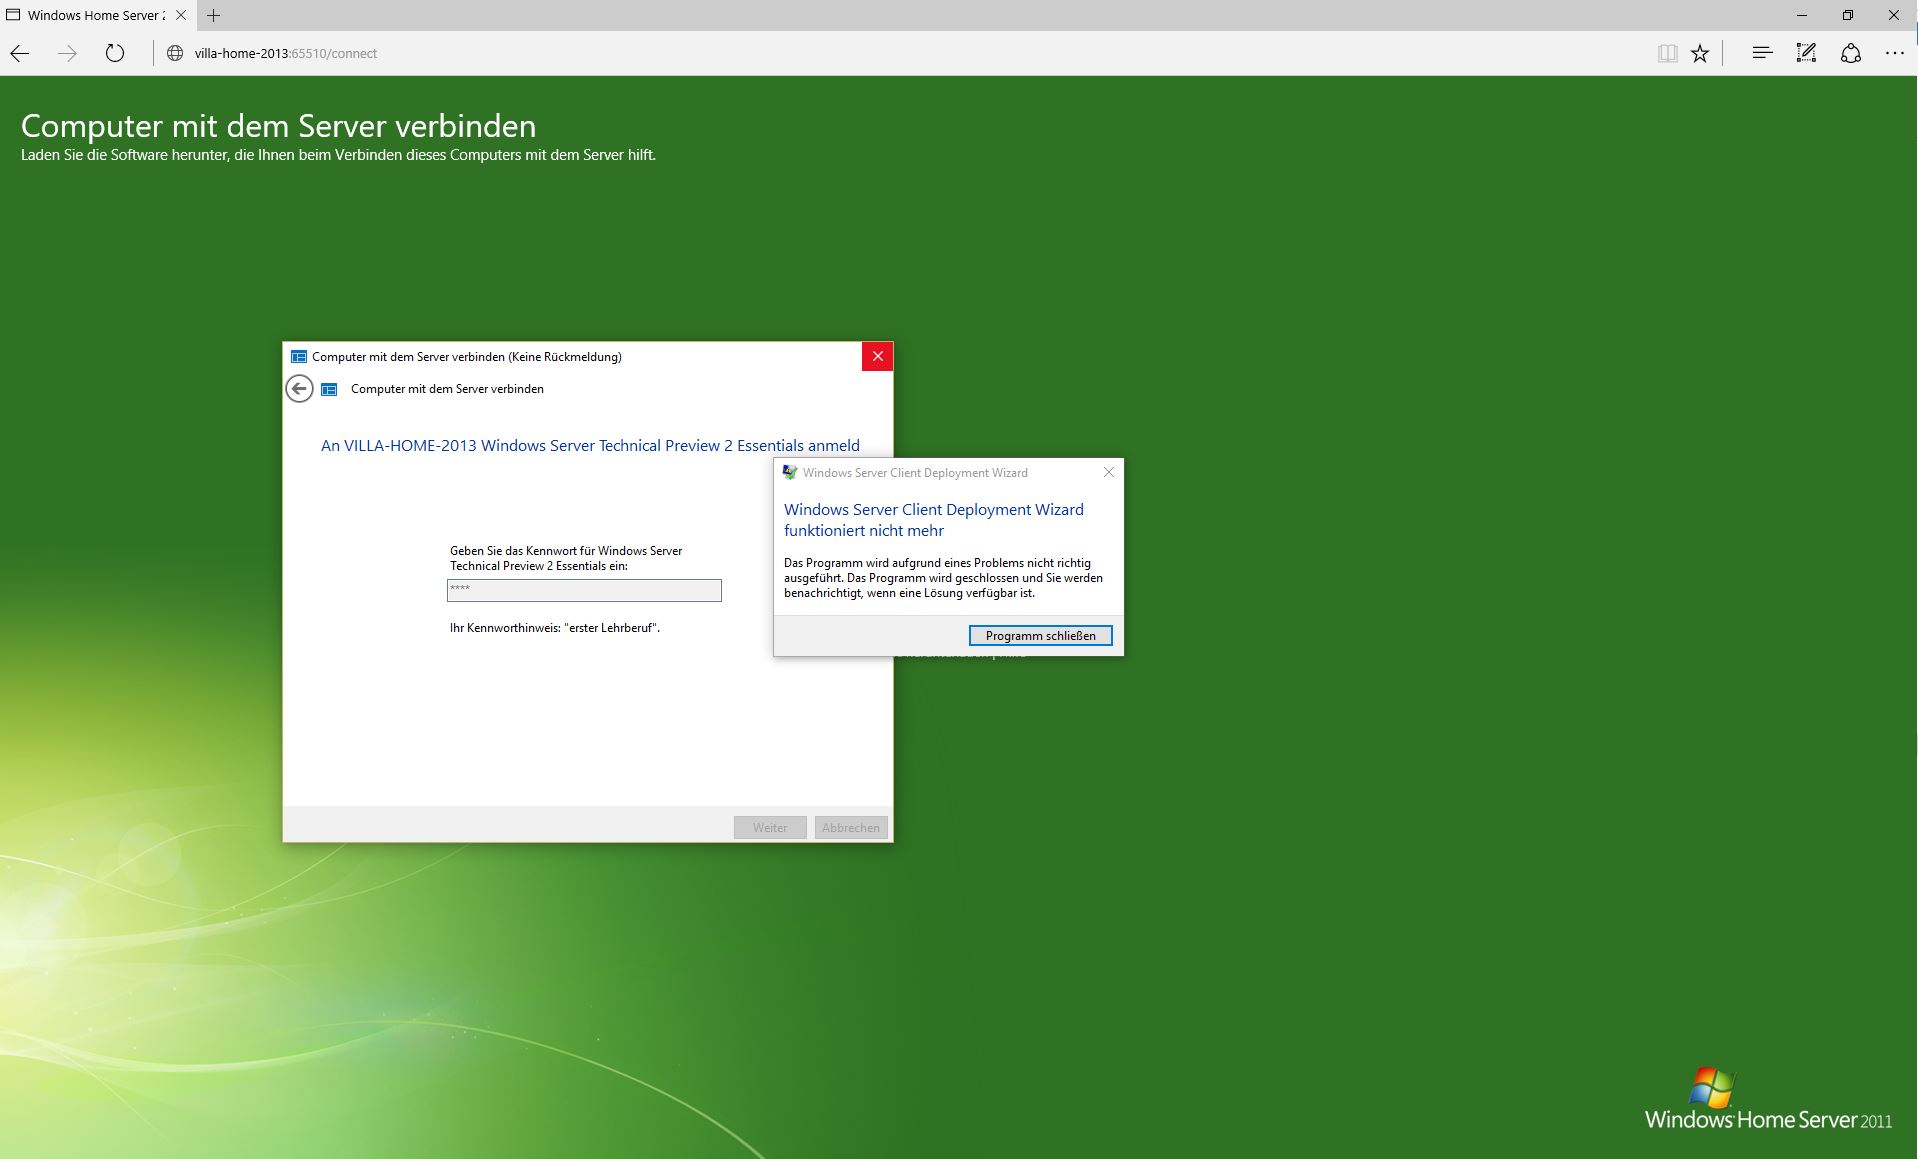Close the unresponsive connect wizard window
Image resolution: width=1918 pixels, height=1159 pixels.
877,356
